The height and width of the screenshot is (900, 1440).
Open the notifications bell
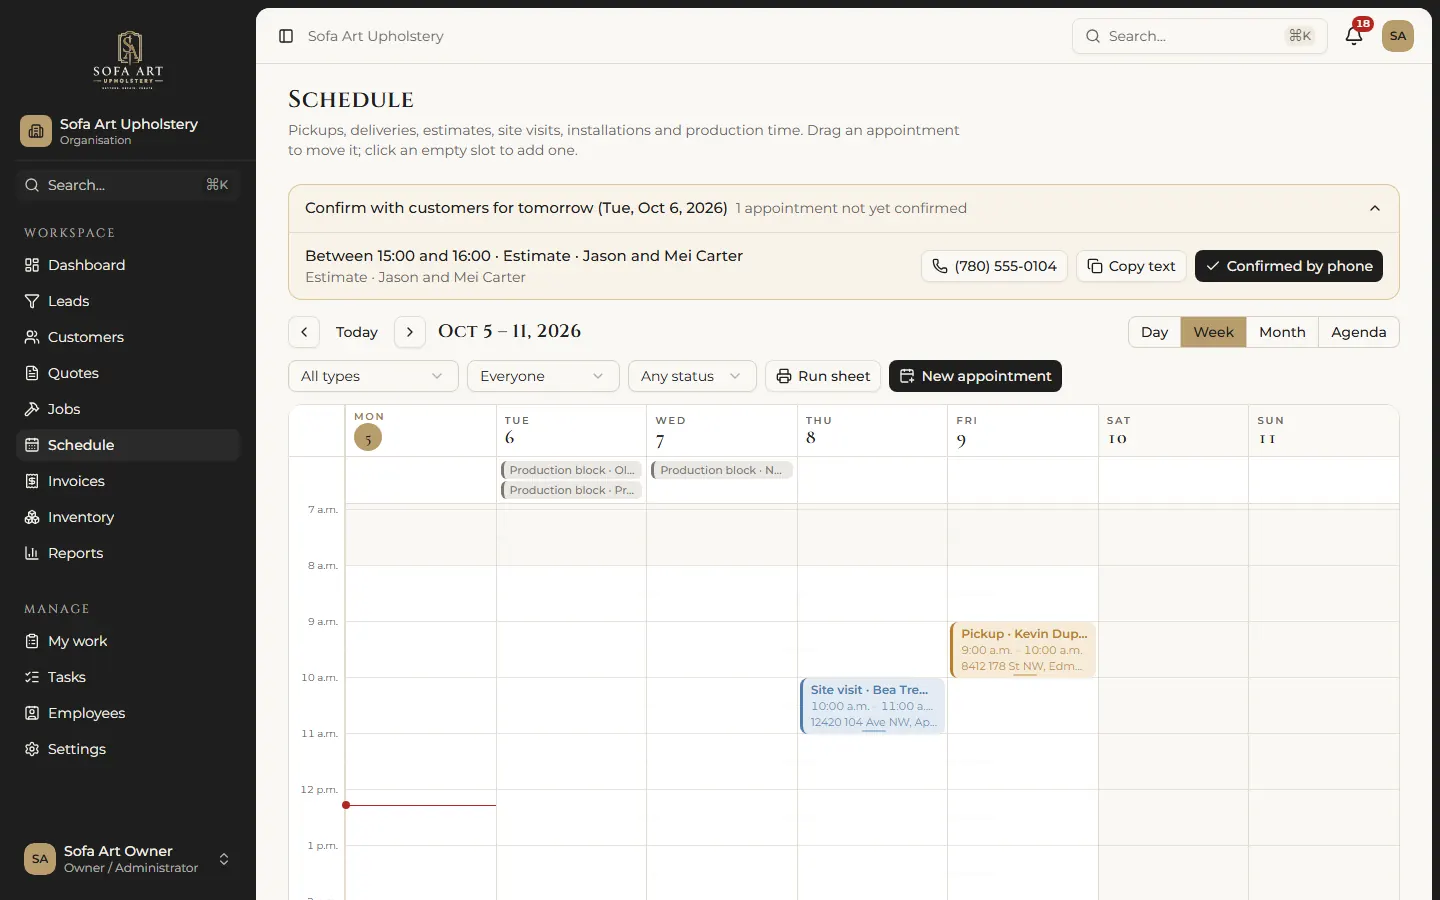coord(1354,36)
